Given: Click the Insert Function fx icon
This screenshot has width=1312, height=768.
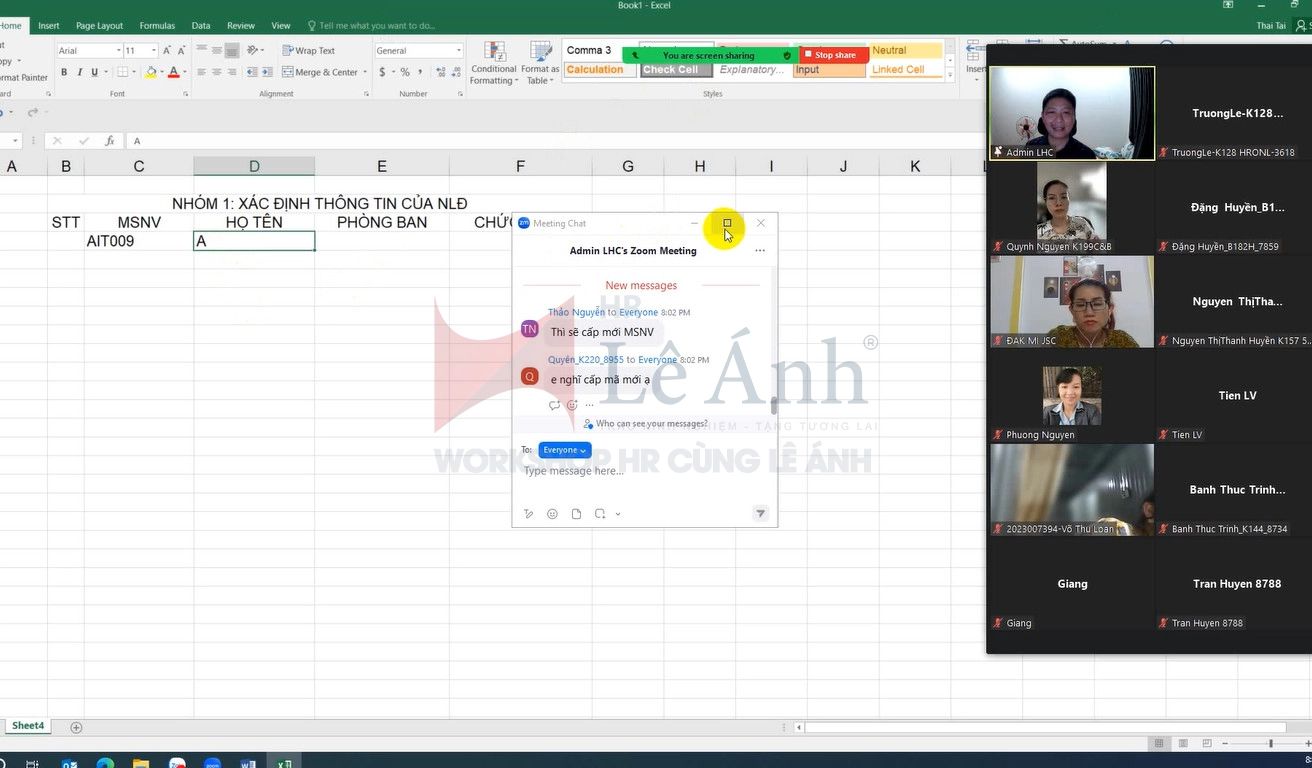Looking at the screenshot, I should [x=110, y=141].
